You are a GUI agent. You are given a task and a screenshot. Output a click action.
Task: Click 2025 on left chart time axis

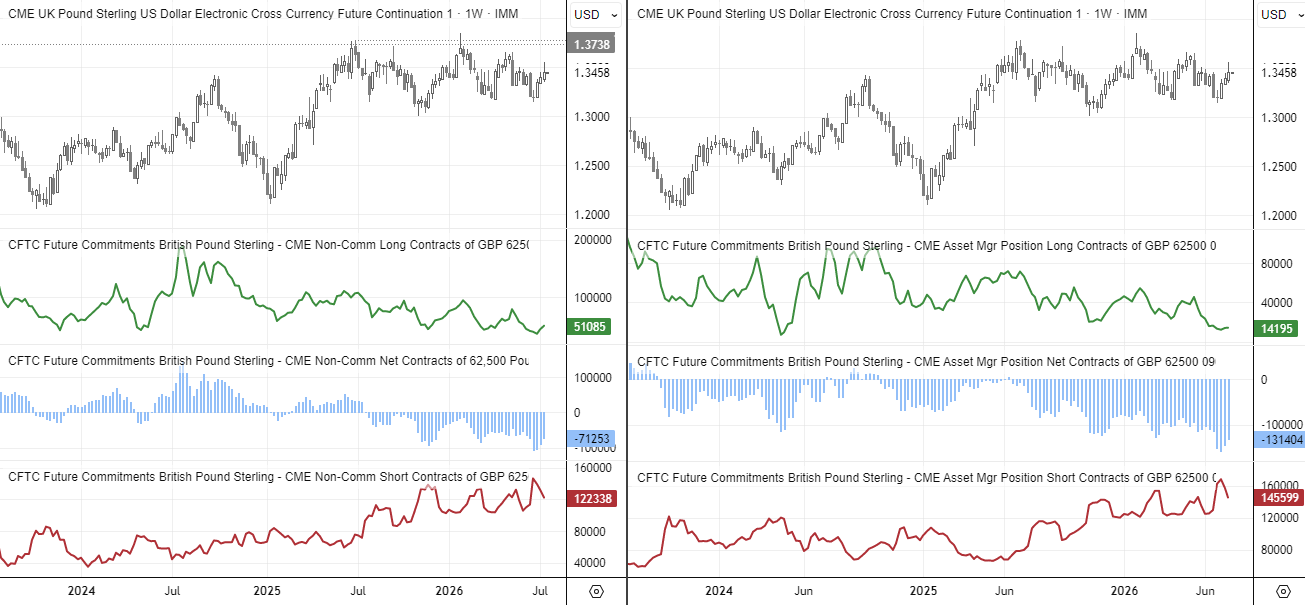click(266, 590)
